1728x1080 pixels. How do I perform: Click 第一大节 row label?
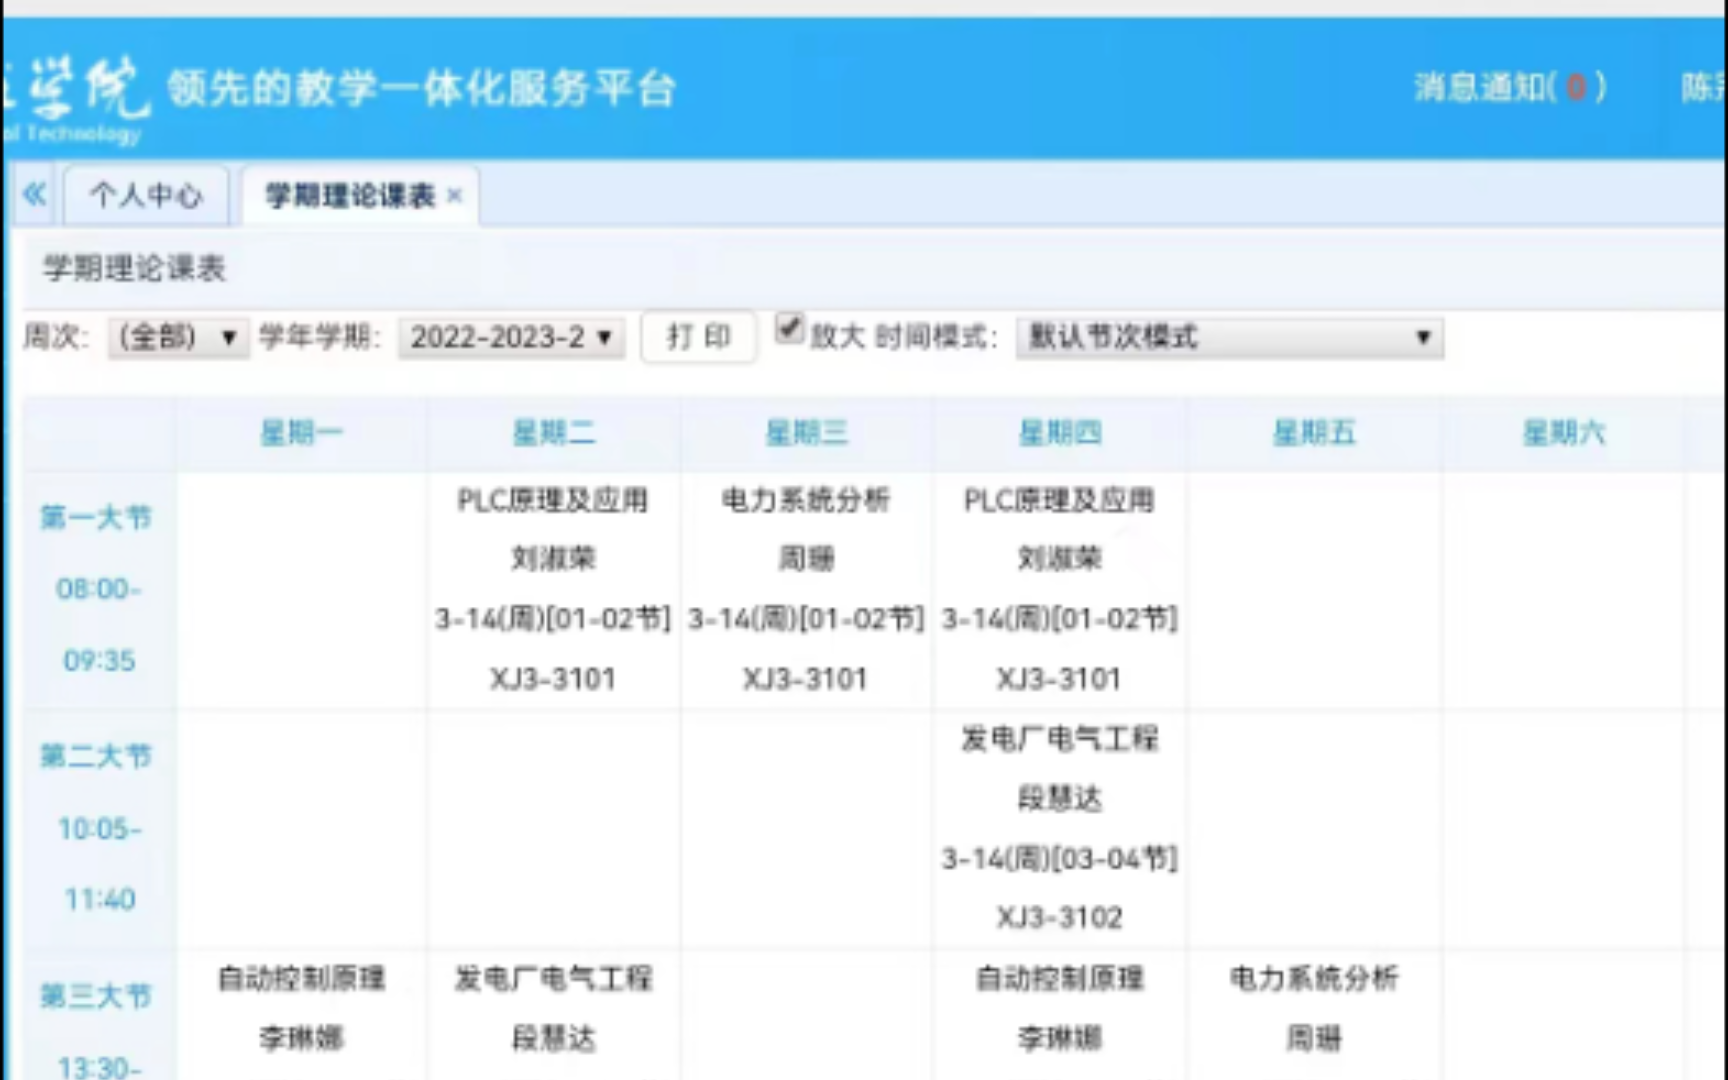click(x=96, y=517)
